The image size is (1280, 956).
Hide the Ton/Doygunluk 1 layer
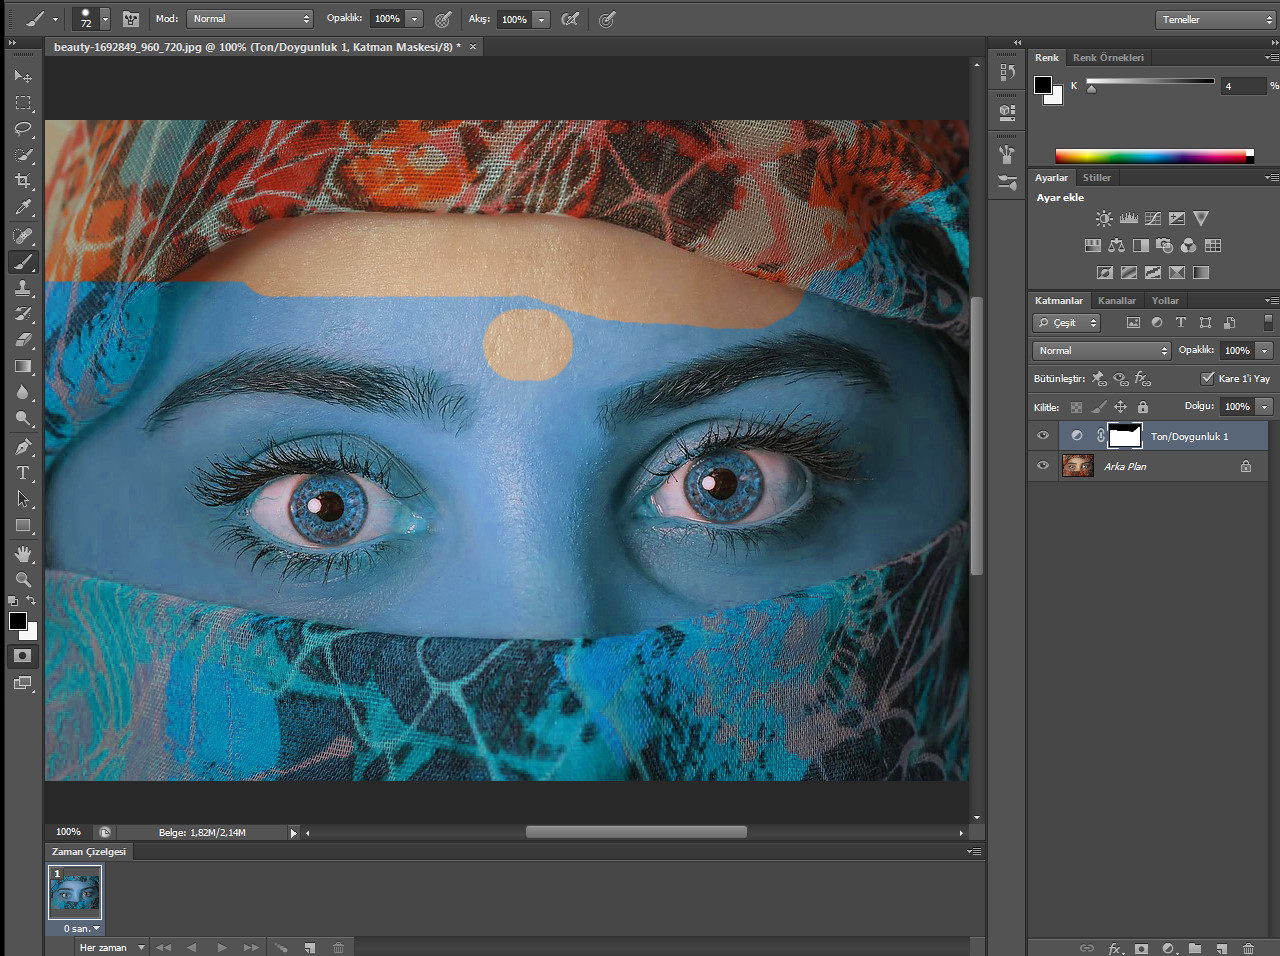tap(1043, 436)
